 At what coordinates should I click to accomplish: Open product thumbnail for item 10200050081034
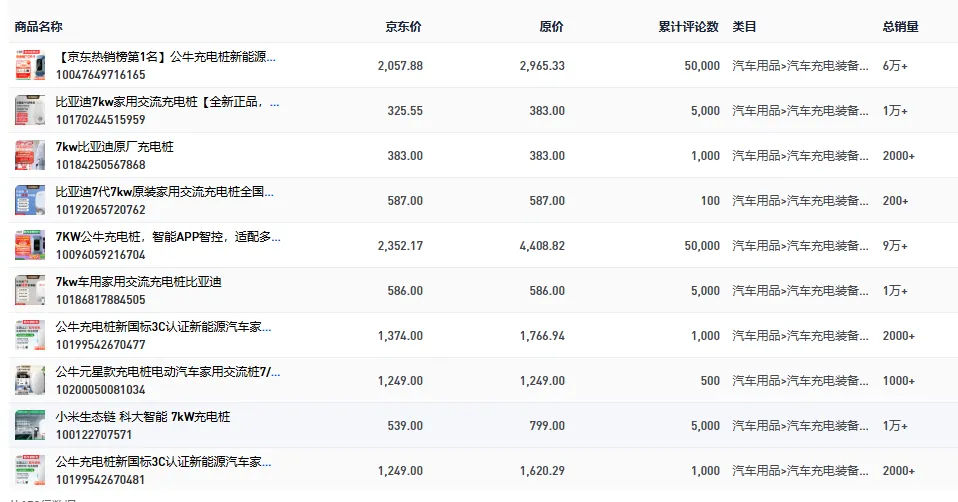(x=30, y=380)
